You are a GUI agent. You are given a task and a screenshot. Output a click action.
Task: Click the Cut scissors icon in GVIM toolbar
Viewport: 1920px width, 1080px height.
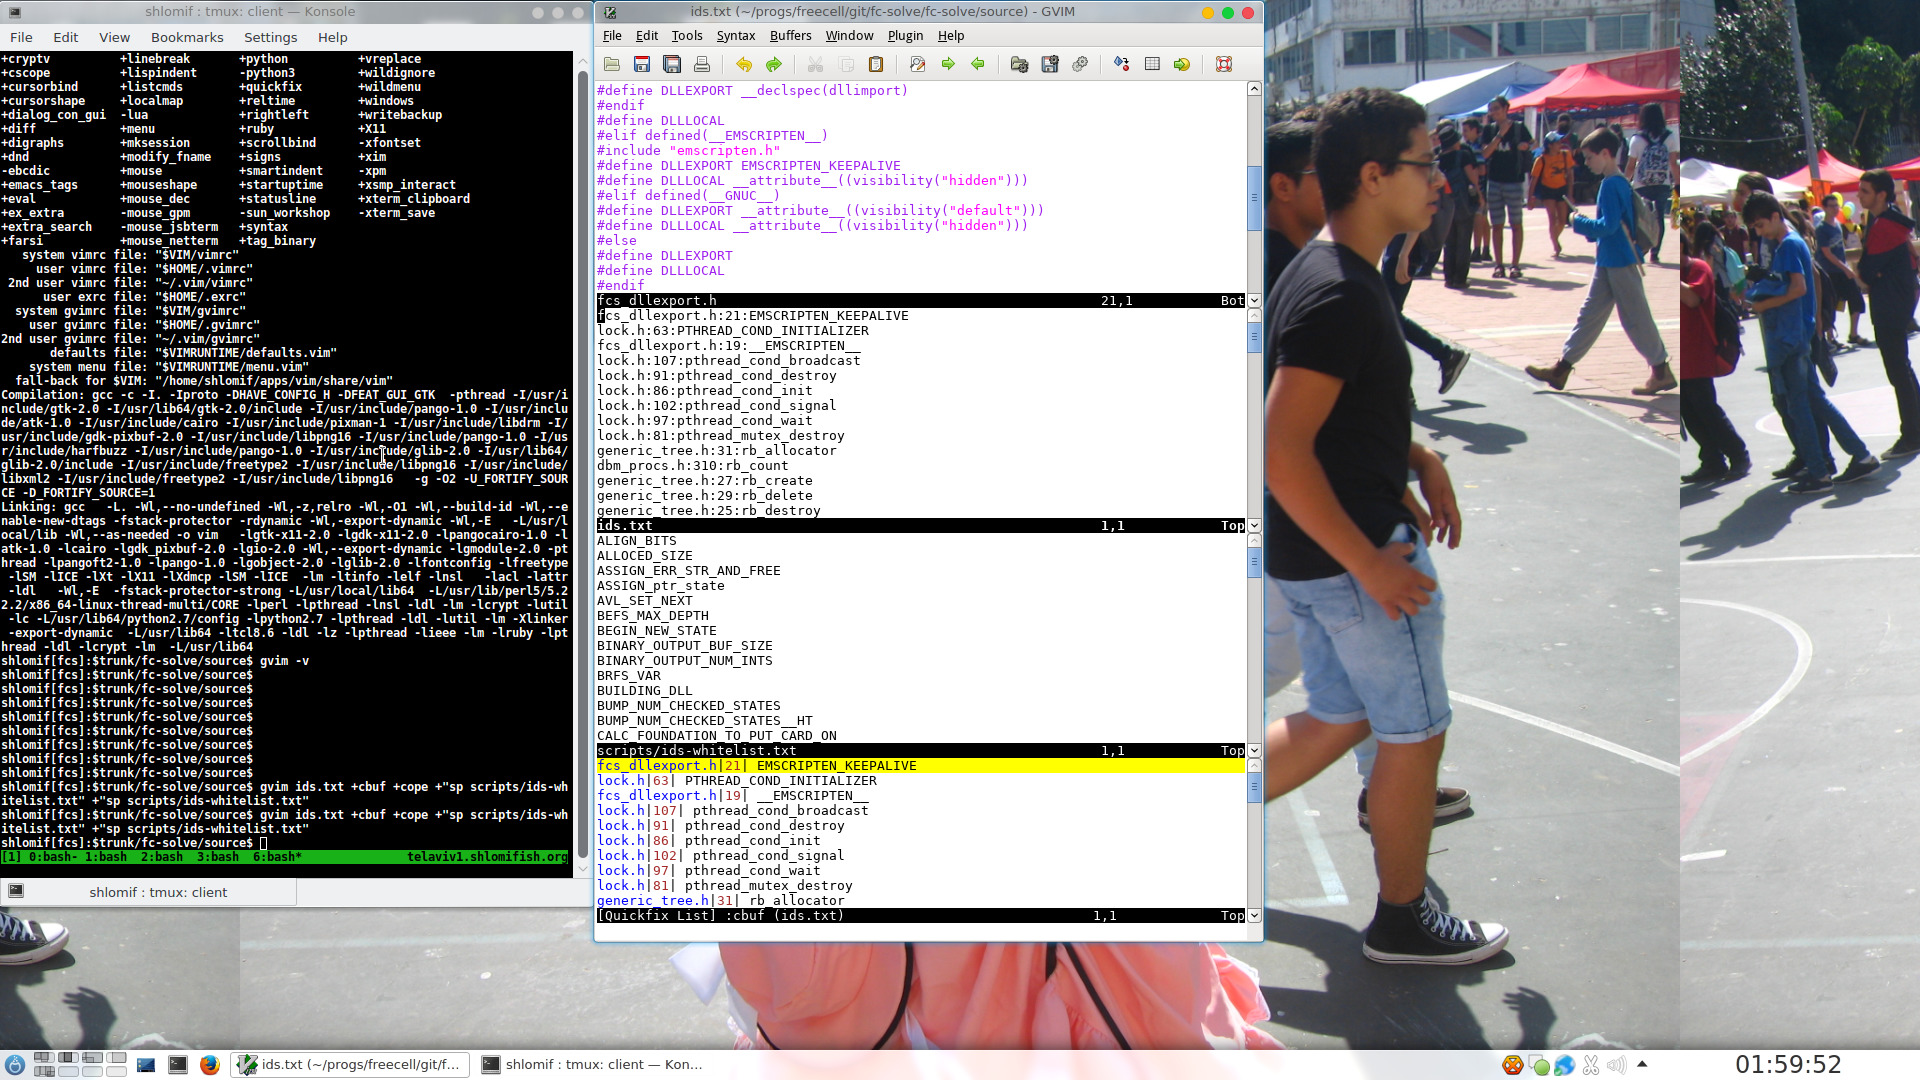[816, 64]
